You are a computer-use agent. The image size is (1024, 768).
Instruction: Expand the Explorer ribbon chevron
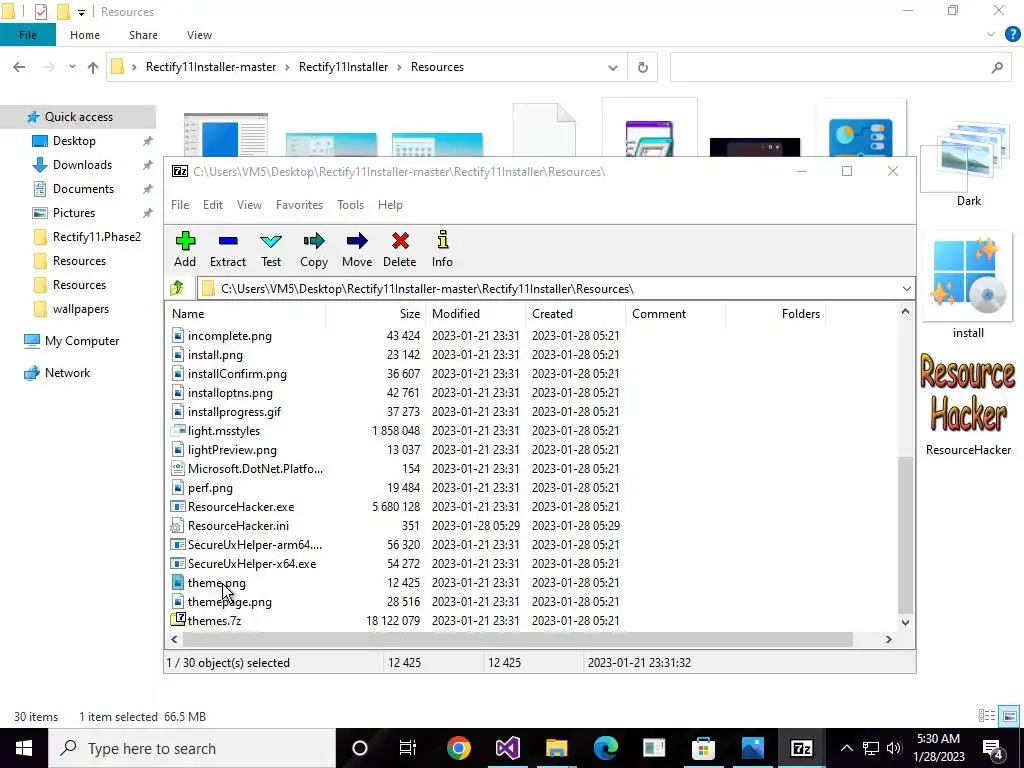(991, 35)
